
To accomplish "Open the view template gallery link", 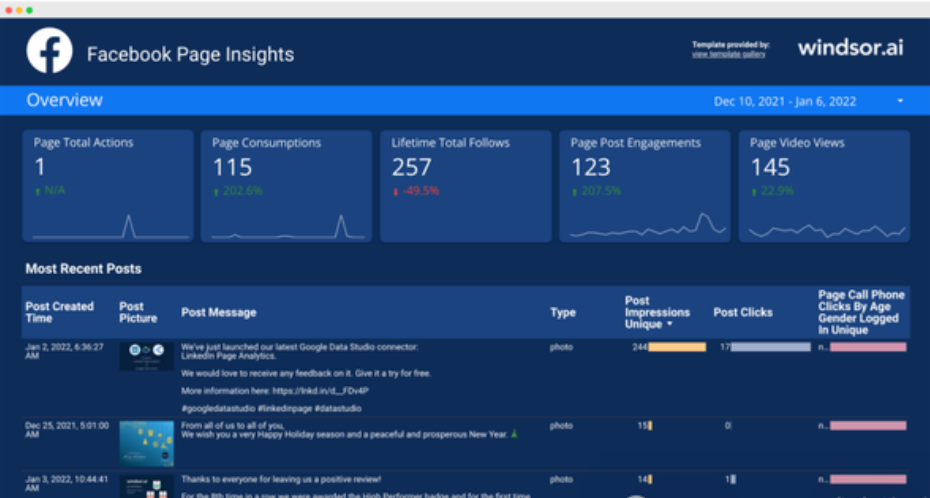I will [x=728, y=54].
